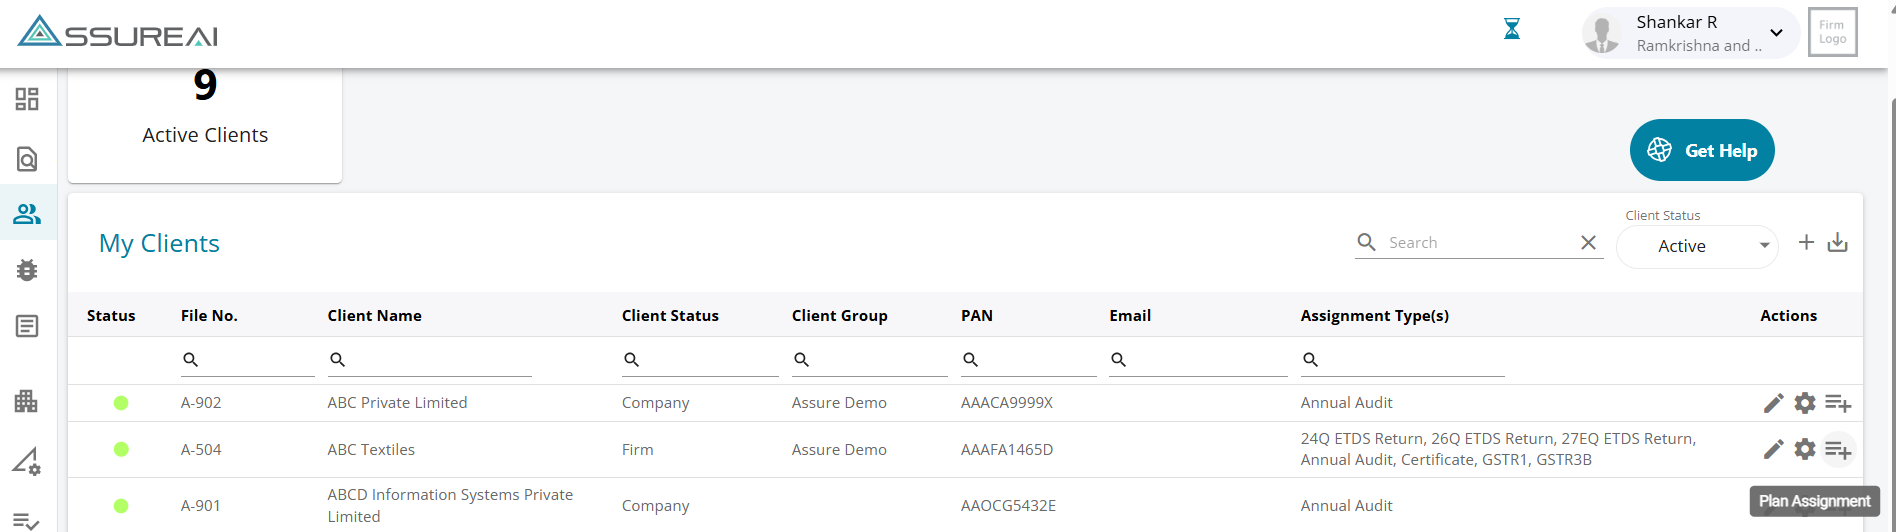The width and height of the screenshot is (1896, 532).
Task: Click the AssureAI logo
Action: [x=118, y=32]
